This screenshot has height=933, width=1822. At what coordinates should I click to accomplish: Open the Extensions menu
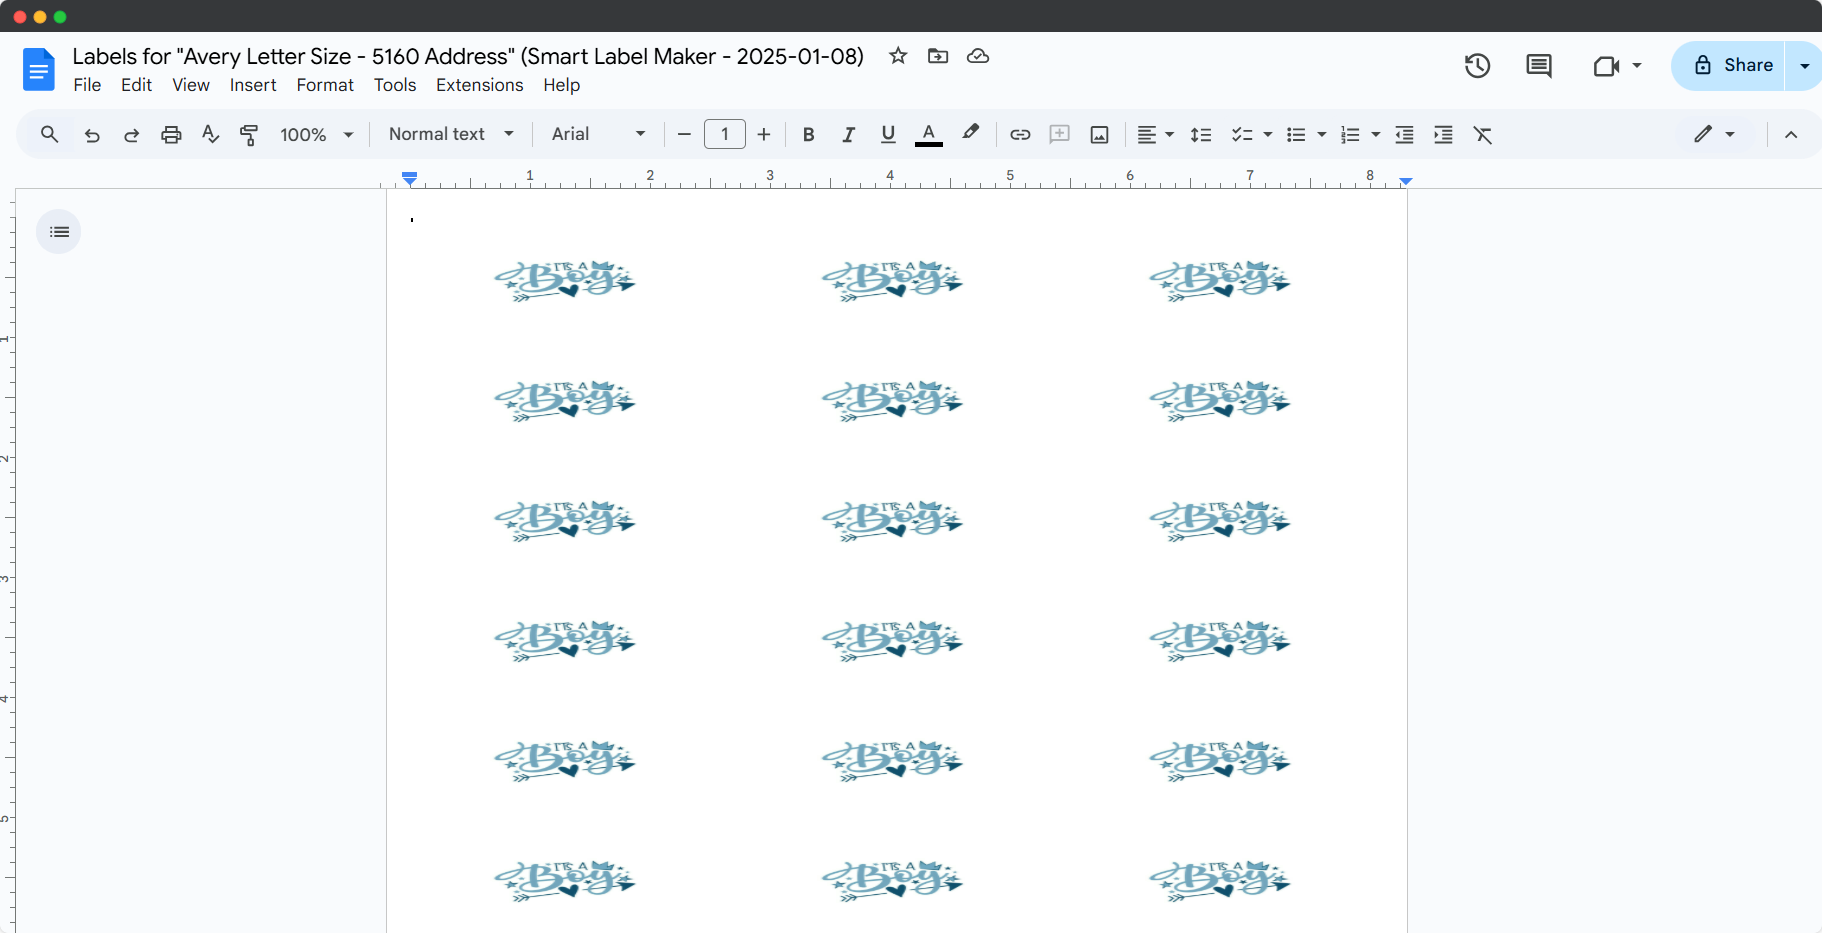479,85
